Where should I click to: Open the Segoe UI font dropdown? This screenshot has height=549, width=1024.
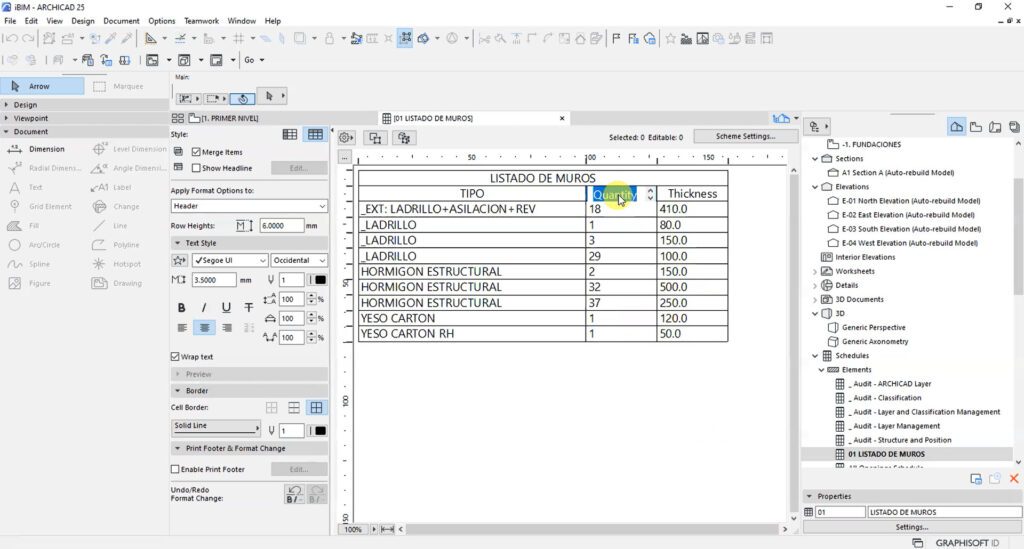tap(230, 260)
